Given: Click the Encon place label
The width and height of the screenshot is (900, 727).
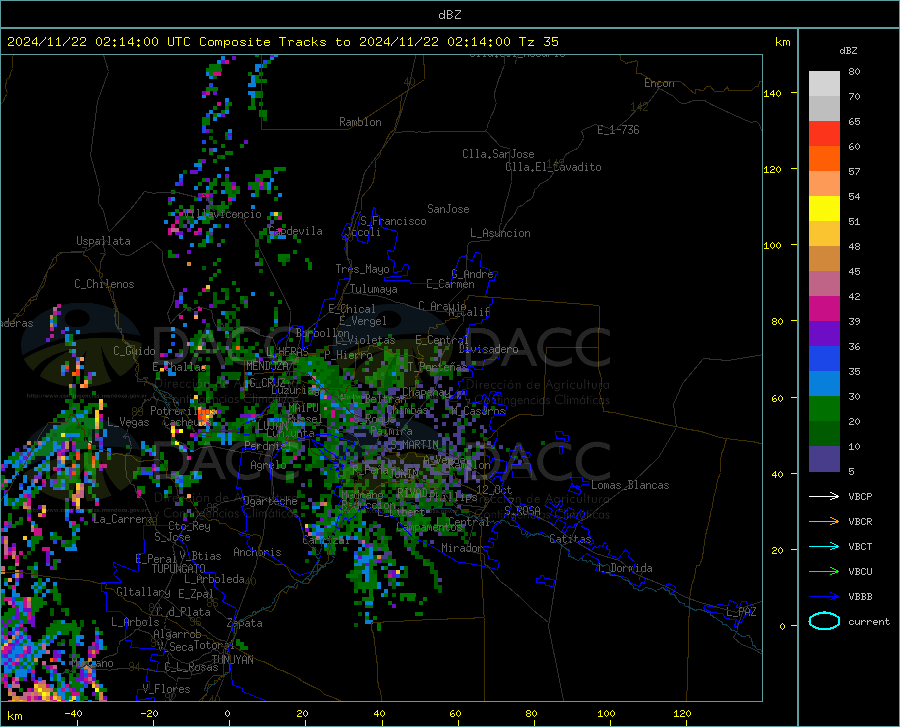Looking at the screenshot, I should [659, 83].
